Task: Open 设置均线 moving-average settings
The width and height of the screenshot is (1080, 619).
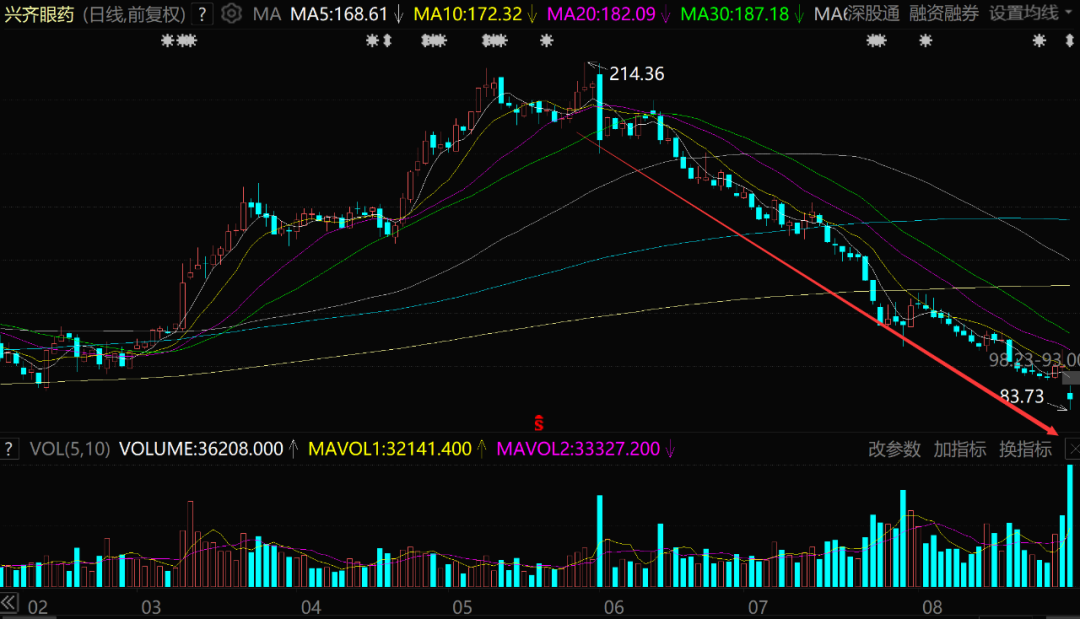Action: [x=1024, y=13]
